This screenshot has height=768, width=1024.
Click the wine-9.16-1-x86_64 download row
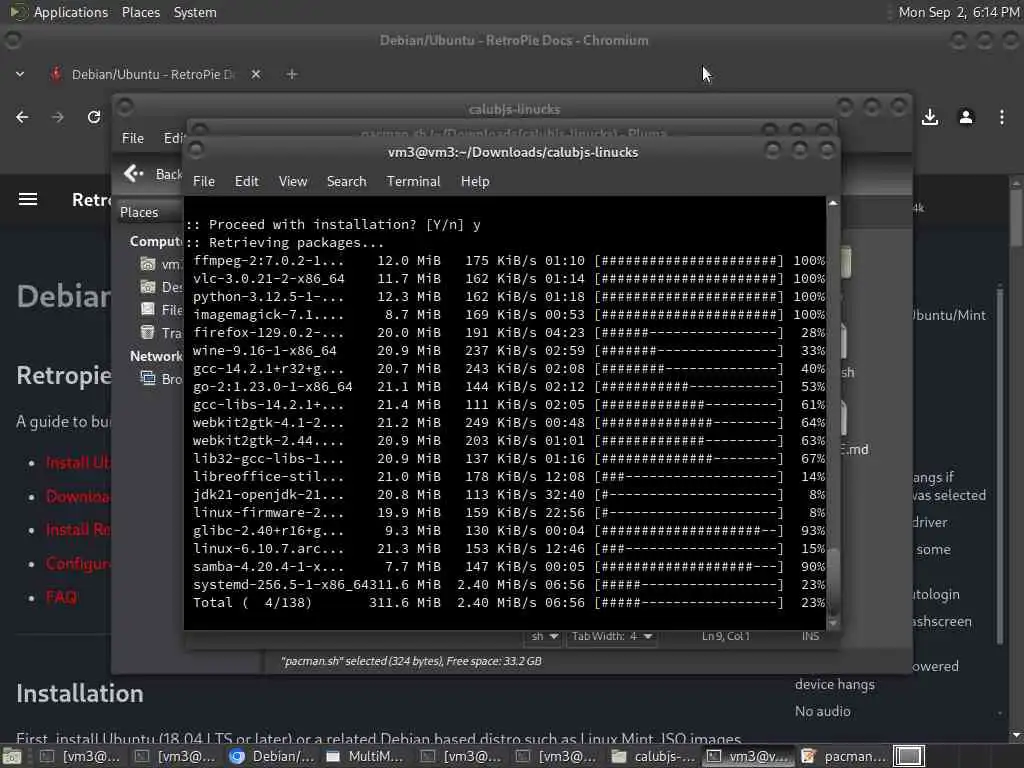pyautogui.click(x=508, y=351)
